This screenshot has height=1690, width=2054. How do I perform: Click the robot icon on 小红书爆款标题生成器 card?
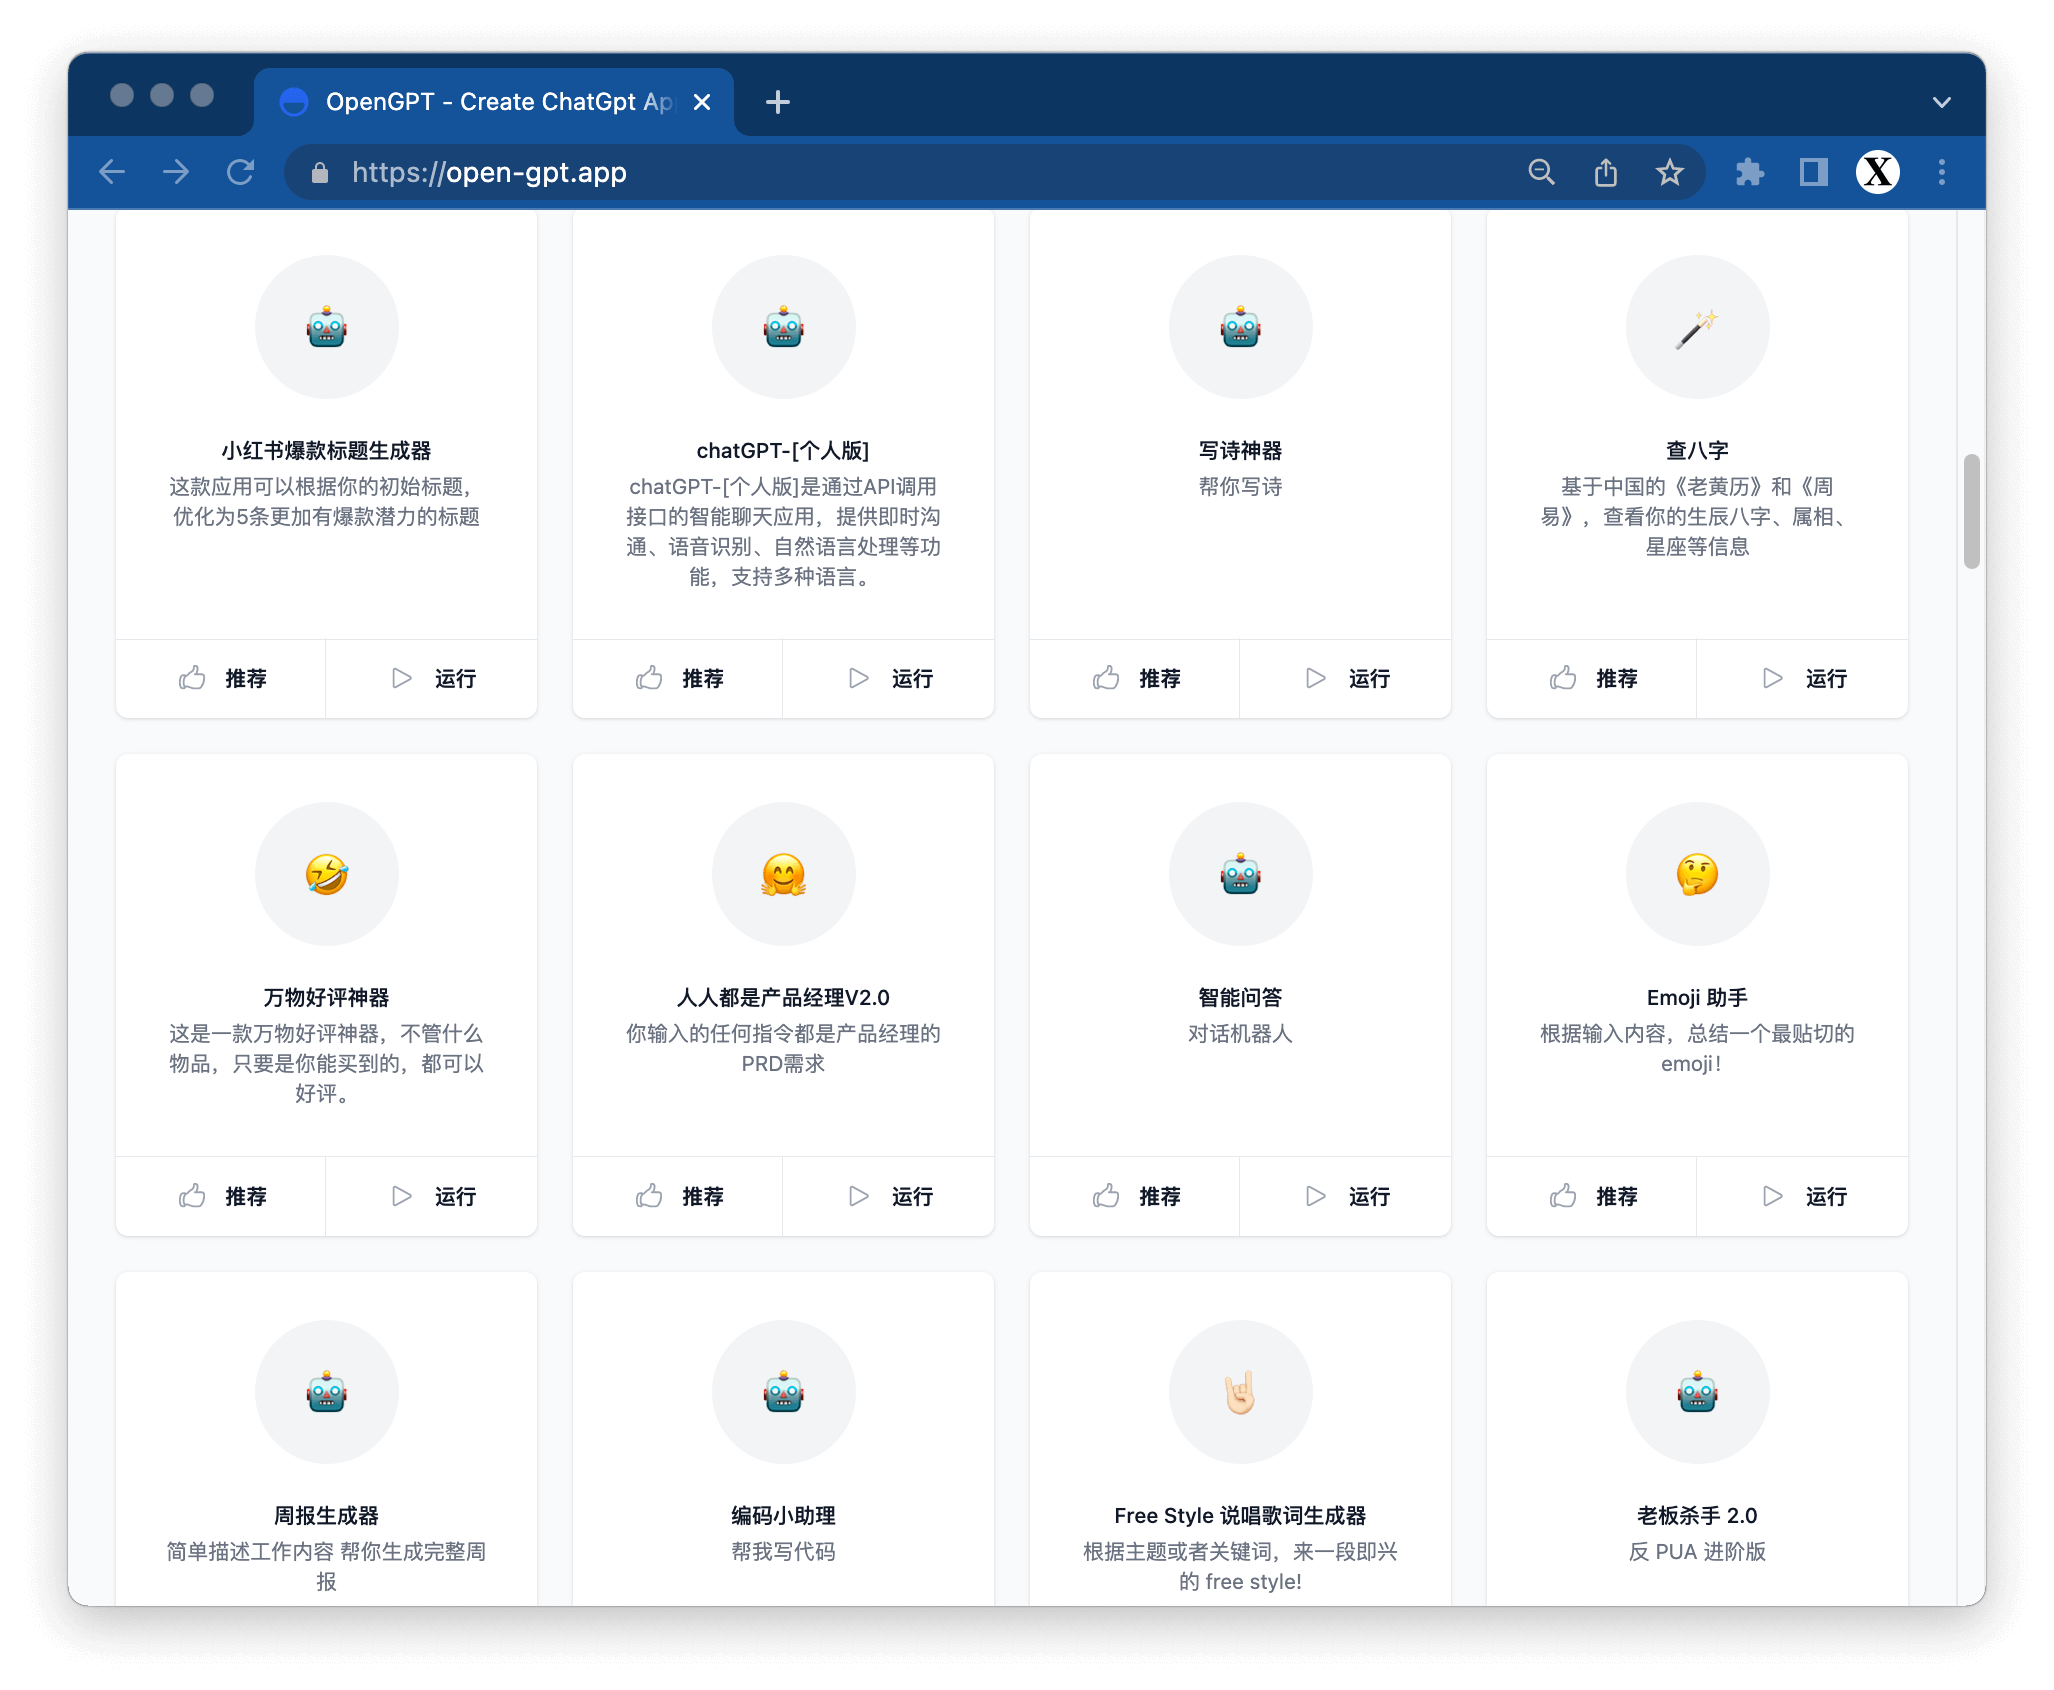coord(326,327)
